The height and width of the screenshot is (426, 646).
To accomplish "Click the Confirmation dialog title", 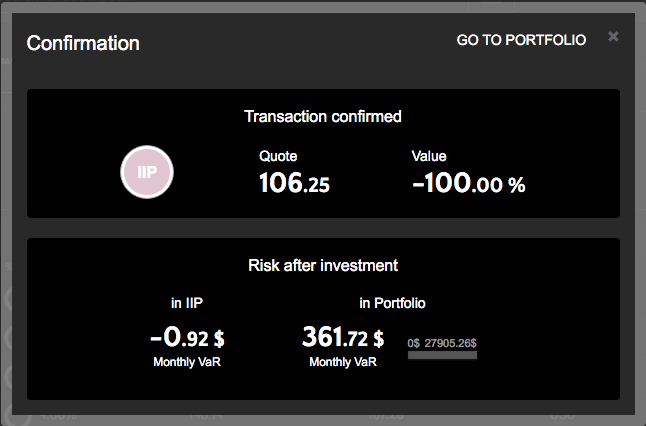I will tap(83, 43).
